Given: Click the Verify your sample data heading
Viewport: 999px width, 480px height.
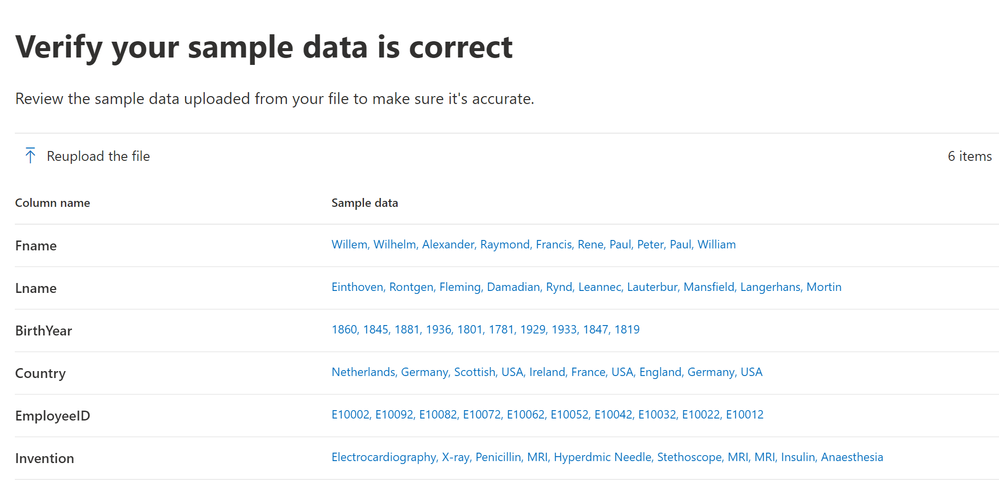Looking at the screenshot, I should [264, 47].
